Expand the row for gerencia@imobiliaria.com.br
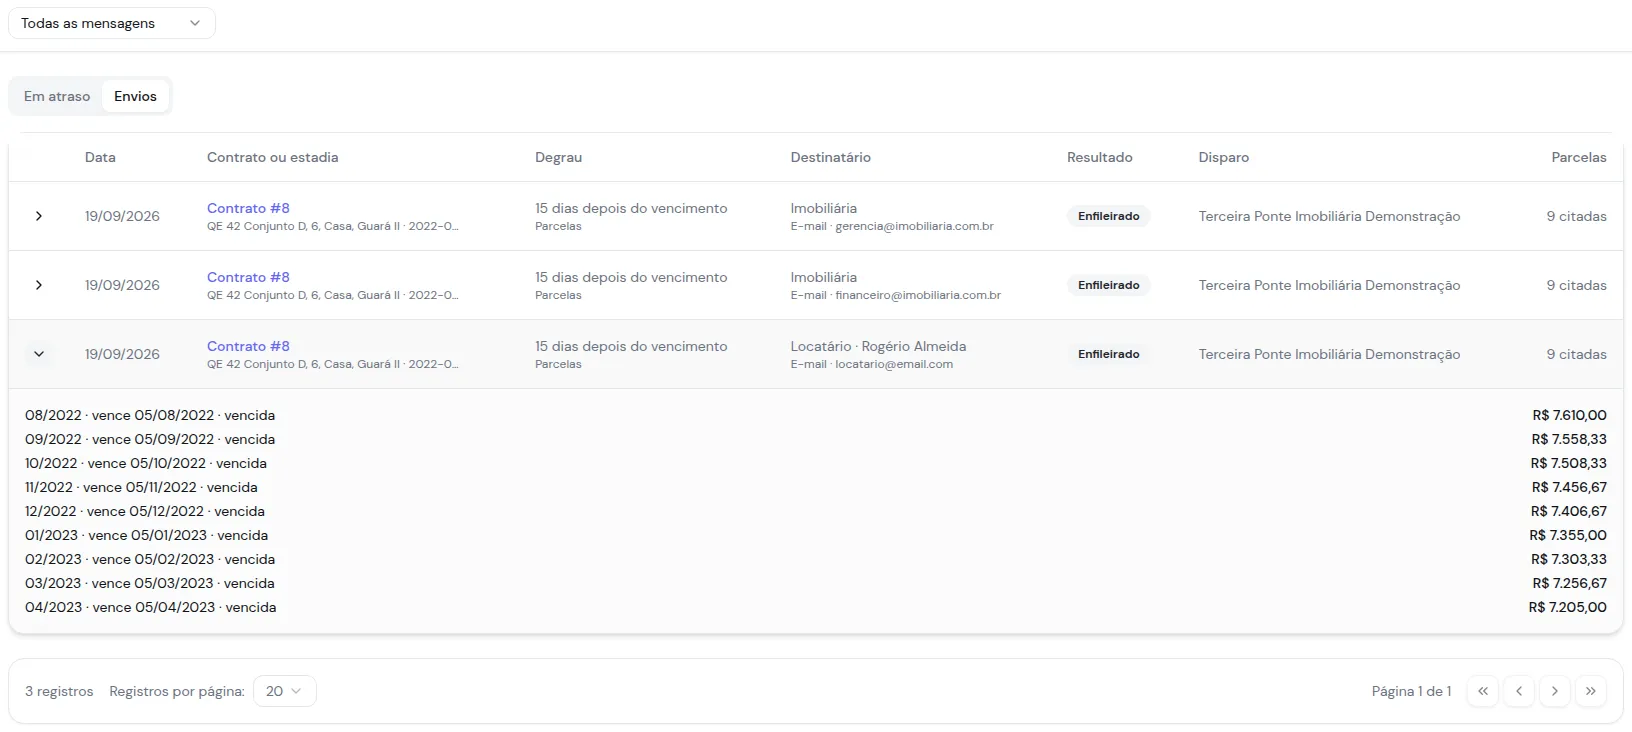The image size is (1632, 732). (x=39, y=216)
